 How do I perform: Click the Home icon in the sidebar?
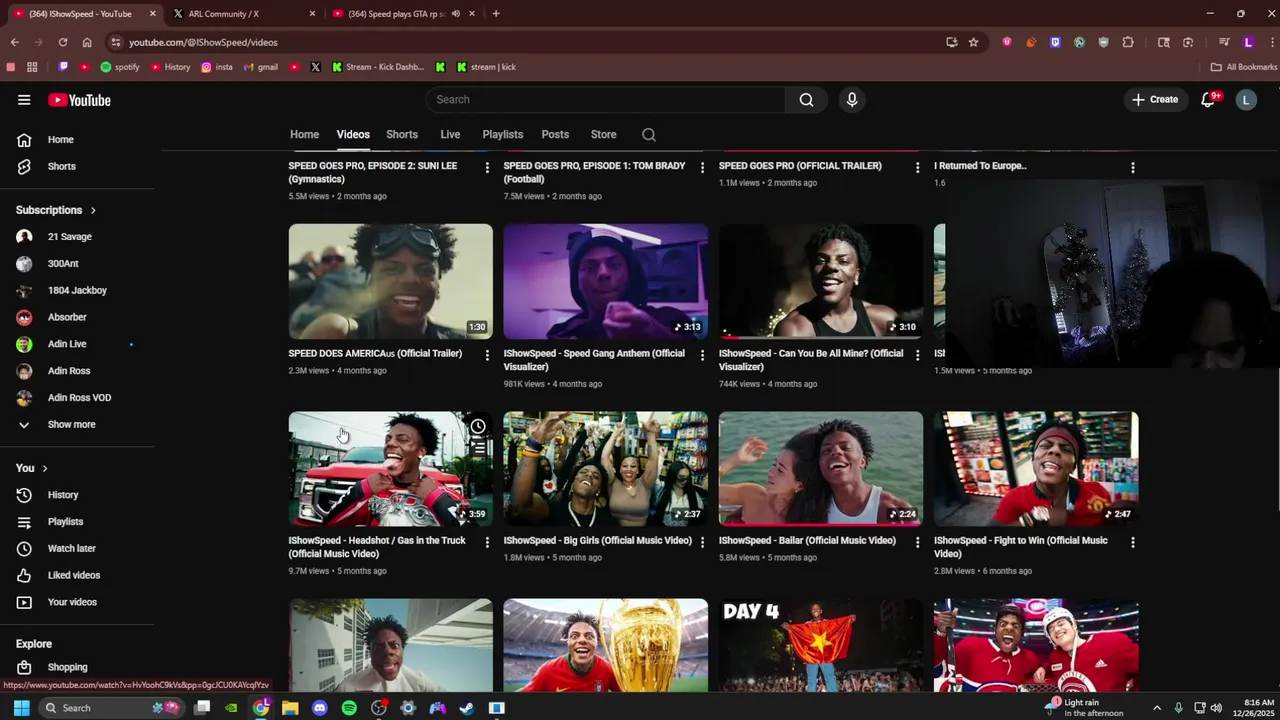coord(24,140)
